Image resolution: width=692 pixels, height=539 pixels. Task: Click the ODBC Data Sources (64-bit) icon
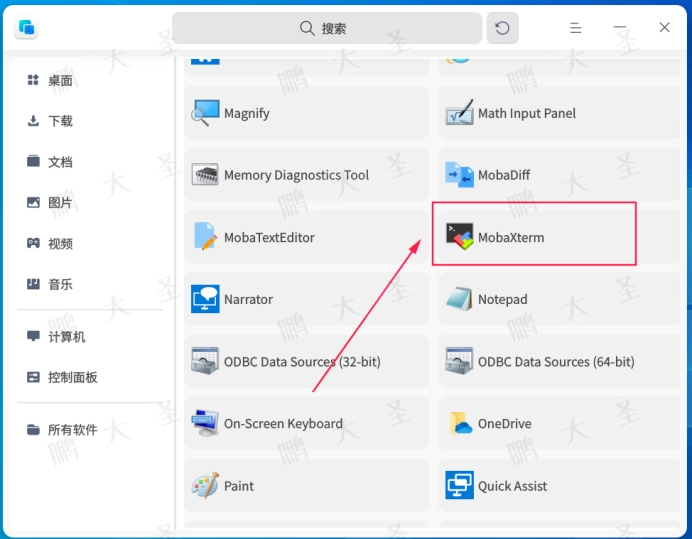[459, 361]
